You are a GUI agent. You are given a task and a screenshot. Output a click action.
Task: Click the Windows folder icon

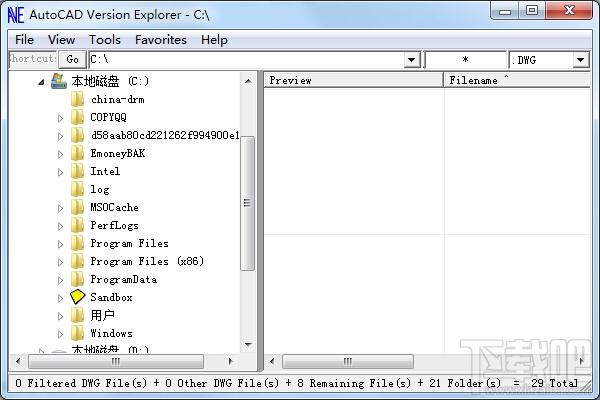coord(77,333)
